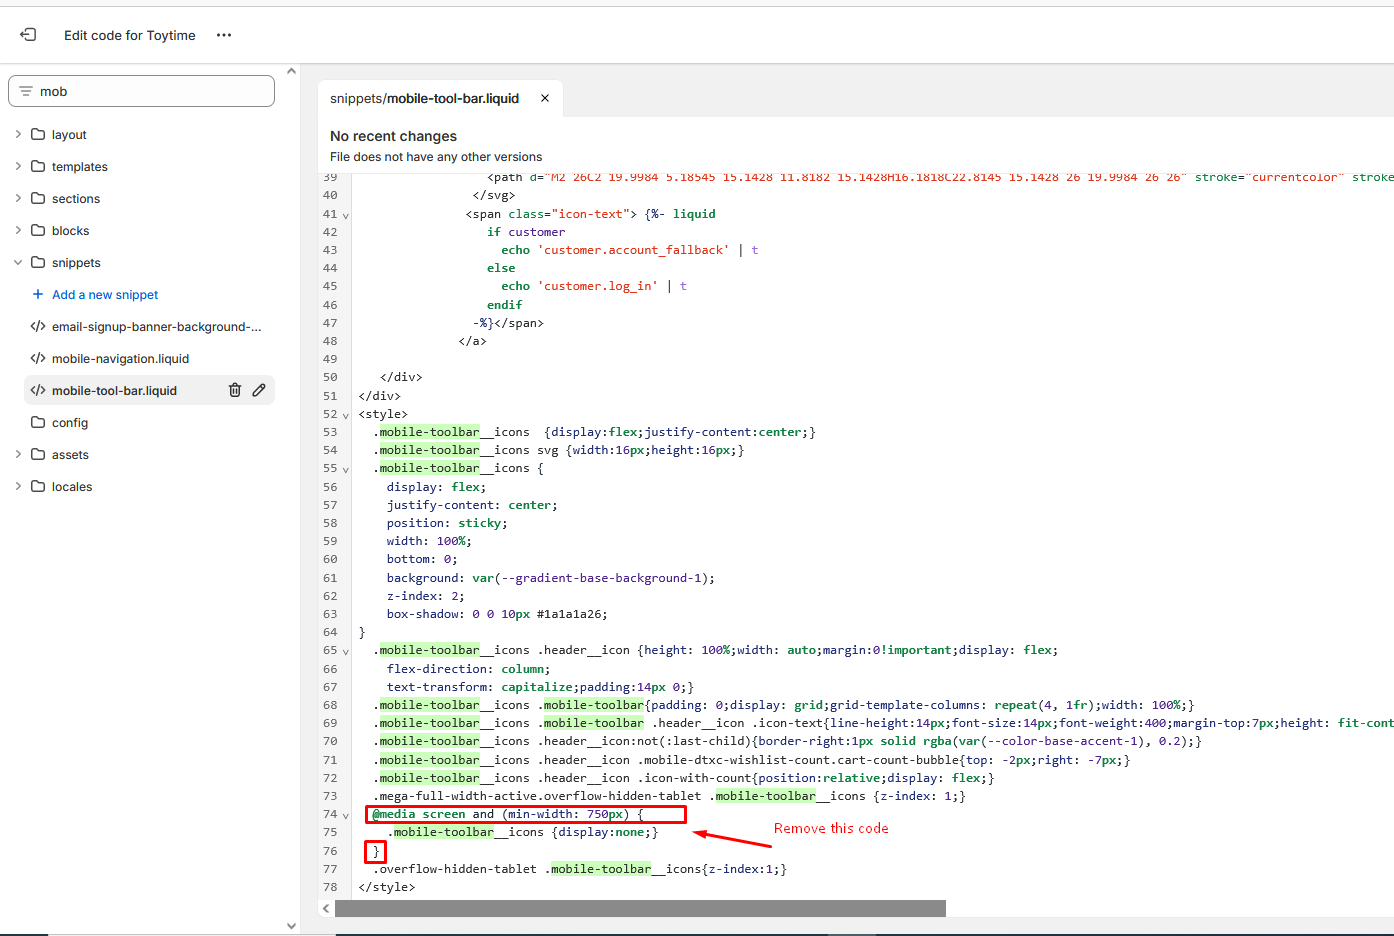Click box-shadow declaration on line 63
Image resolution: width=1394 pixels, height=936 pixels.
(x=497, y=614)
